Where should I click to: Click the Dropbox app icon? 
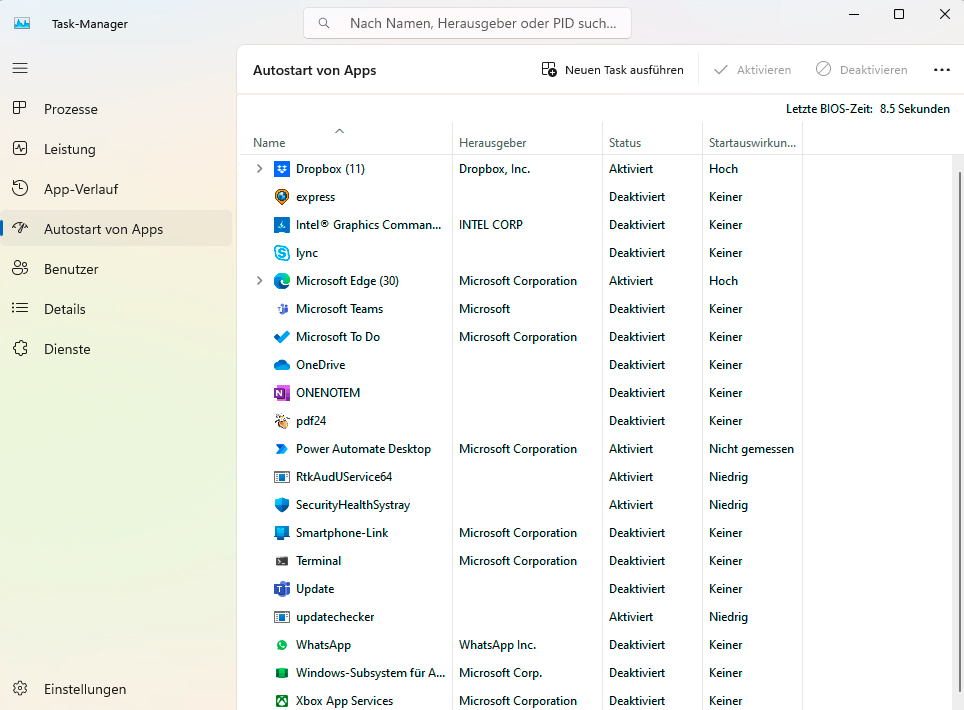point(282,168)
